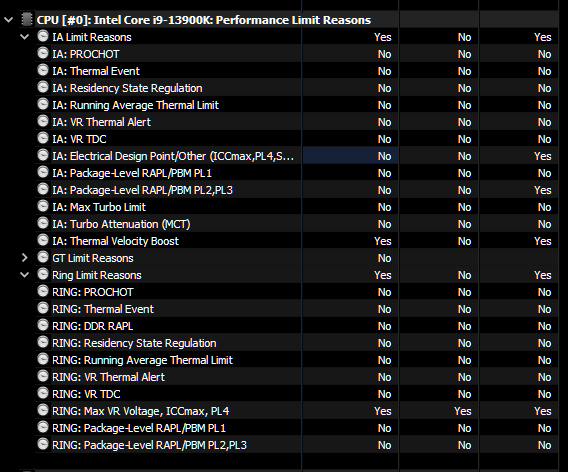Select the IA: Thermal Event row label
The image size is (568, 472).
point(96,71)
